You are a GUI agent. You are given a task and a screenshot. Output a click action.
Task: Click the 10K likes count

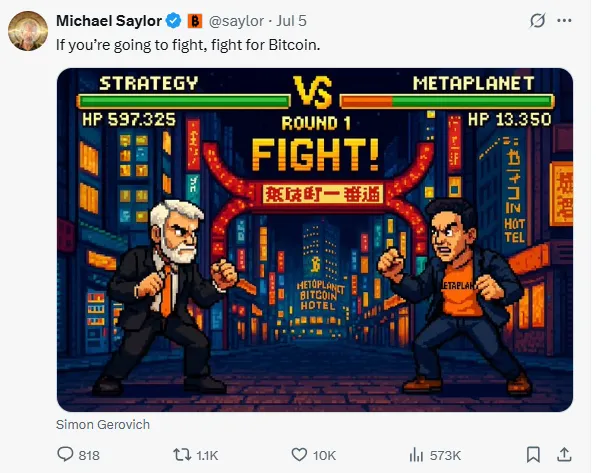pos(324,455)
